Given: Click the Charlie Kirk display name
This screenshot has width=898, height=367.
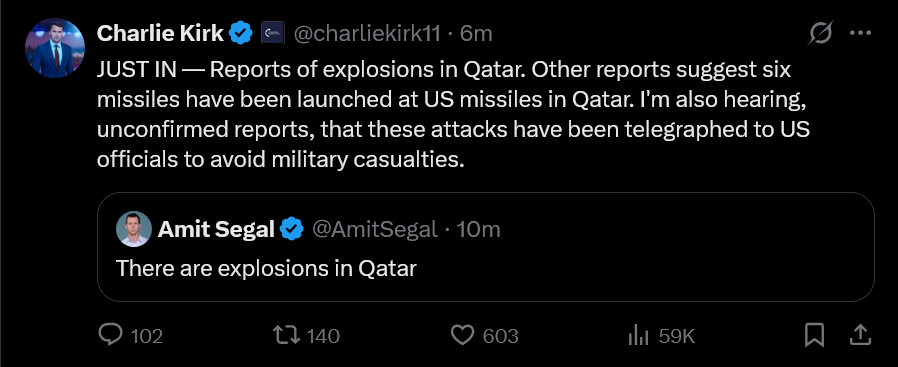Looking at the screenshot, I should 160,33.
